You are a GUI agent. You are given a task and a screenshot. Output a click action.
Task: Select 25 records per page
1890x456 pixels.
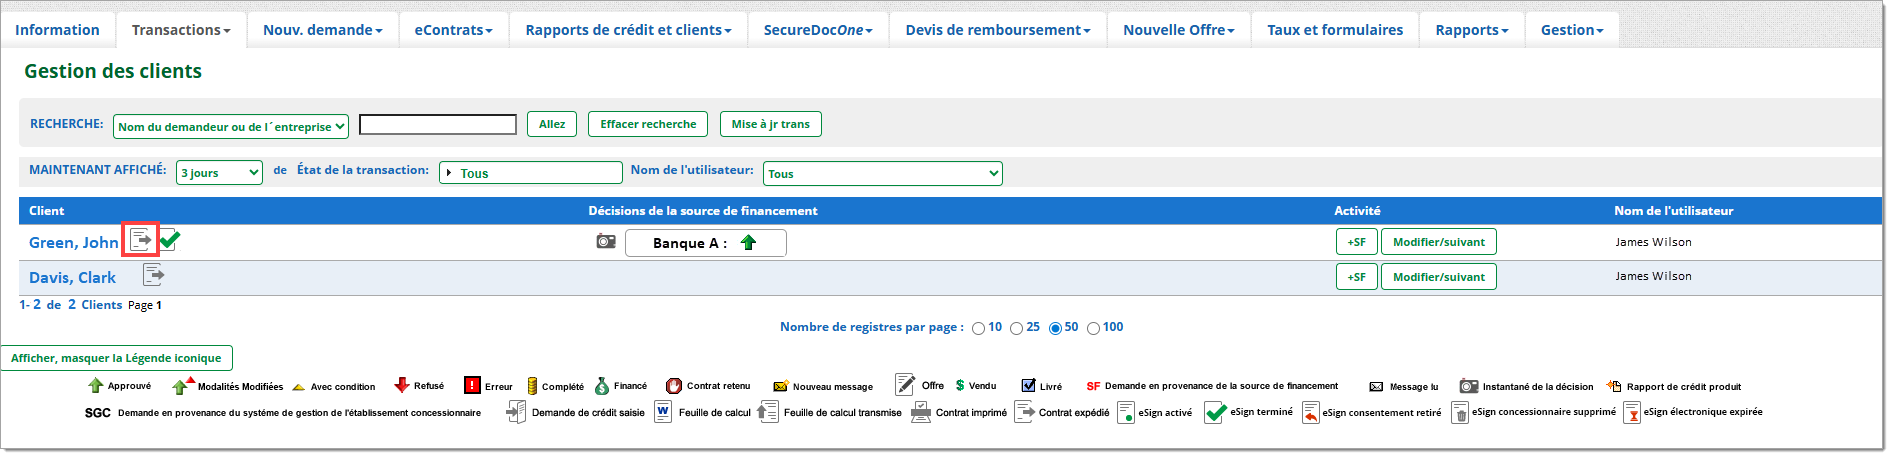coord(1016,329)
